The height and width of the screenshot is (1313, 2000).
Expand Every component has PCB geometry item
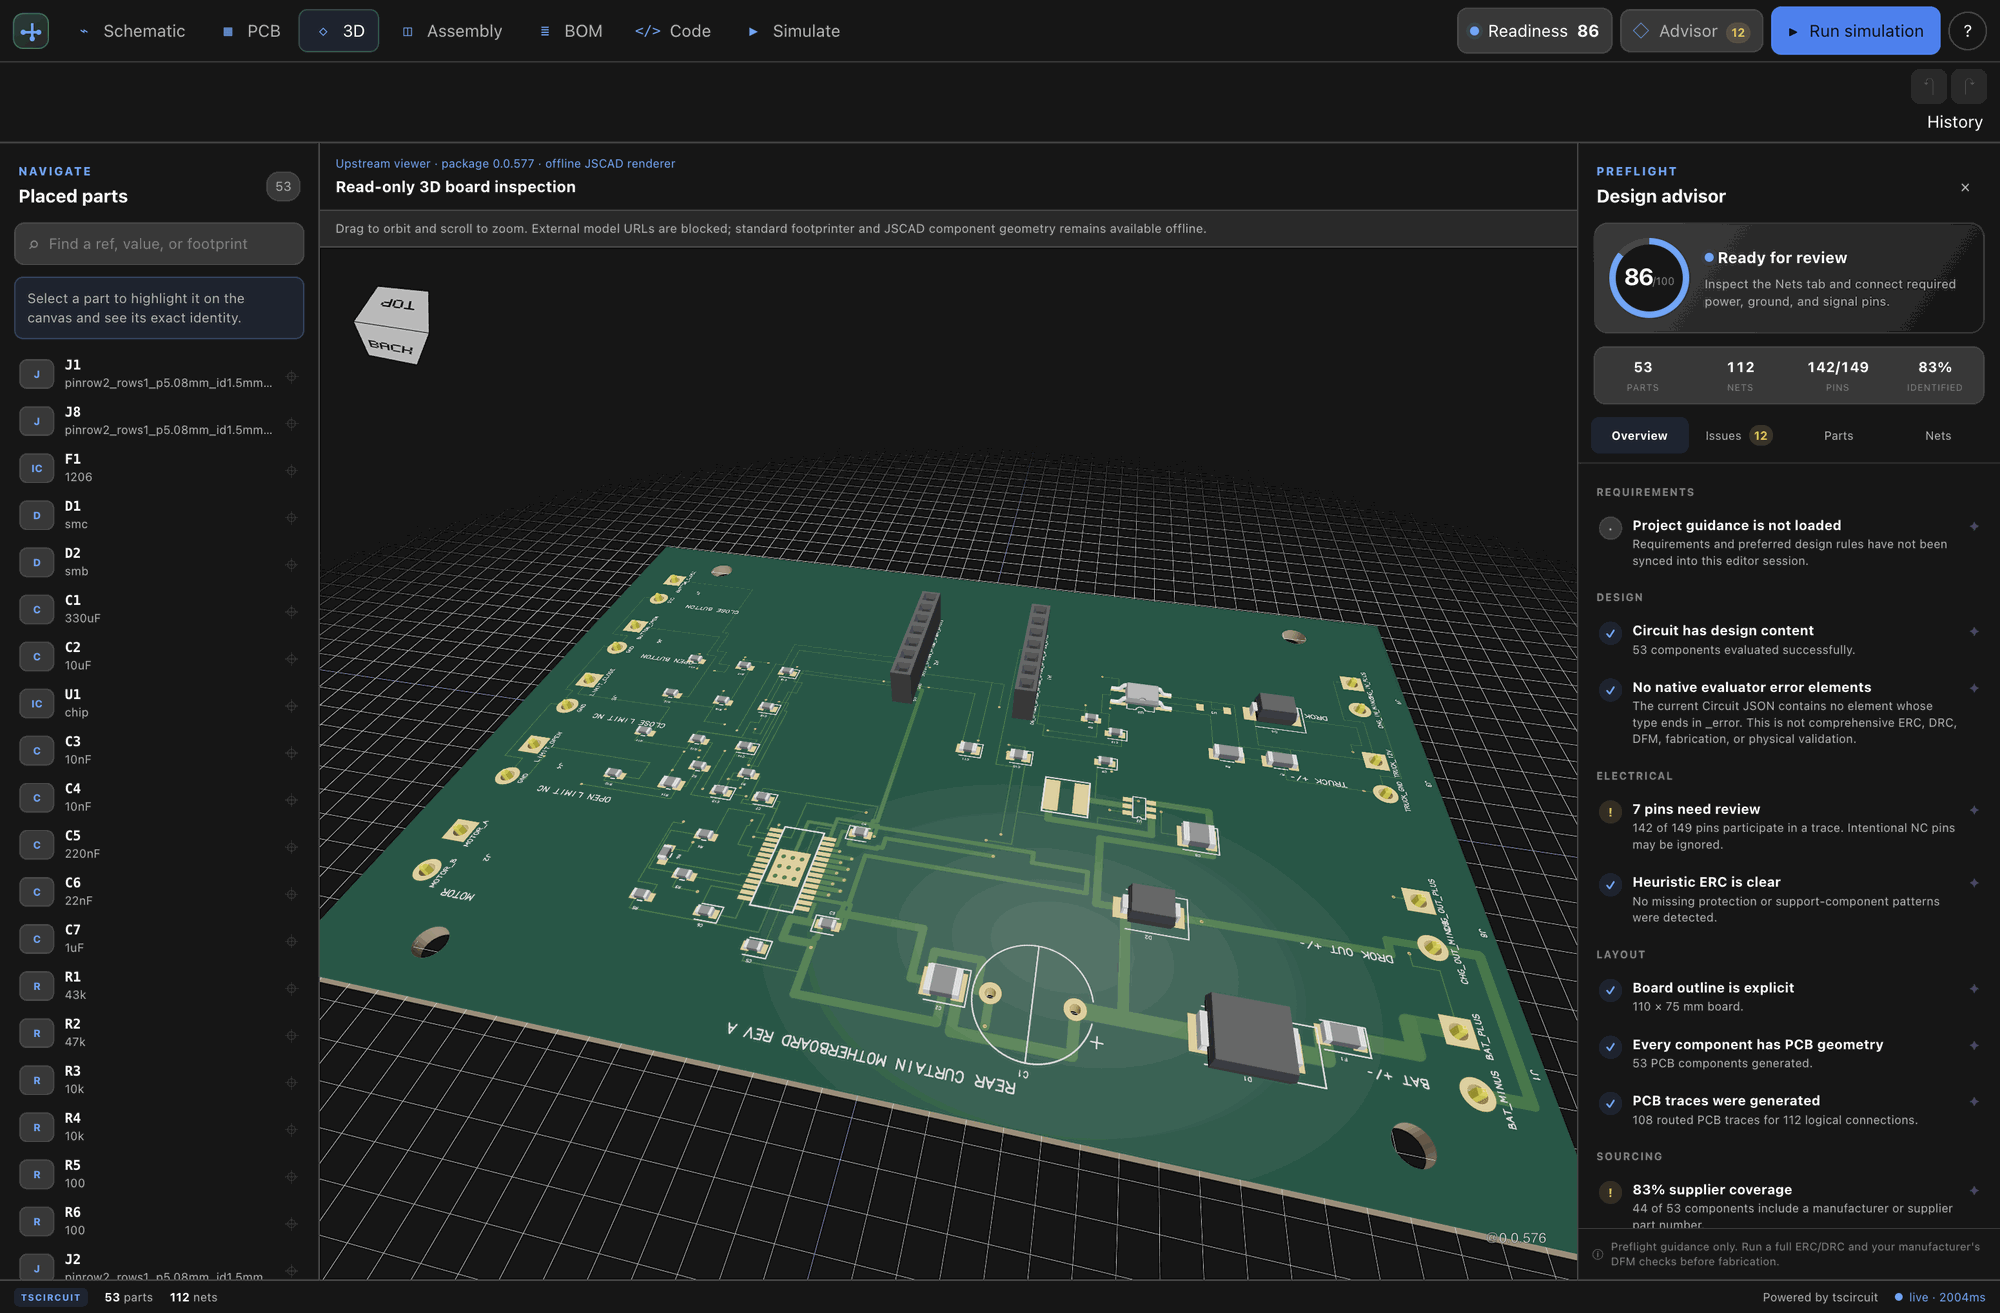(x=1789, y=1053)
